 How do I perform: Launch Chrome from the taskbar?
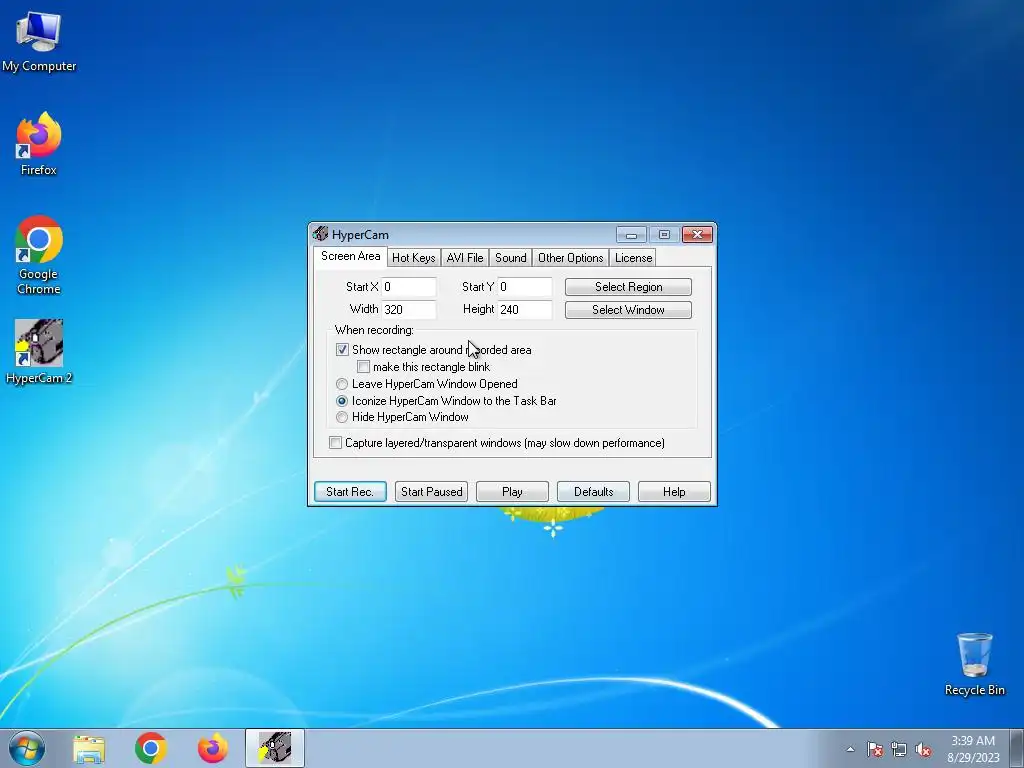tap(151, 748)
